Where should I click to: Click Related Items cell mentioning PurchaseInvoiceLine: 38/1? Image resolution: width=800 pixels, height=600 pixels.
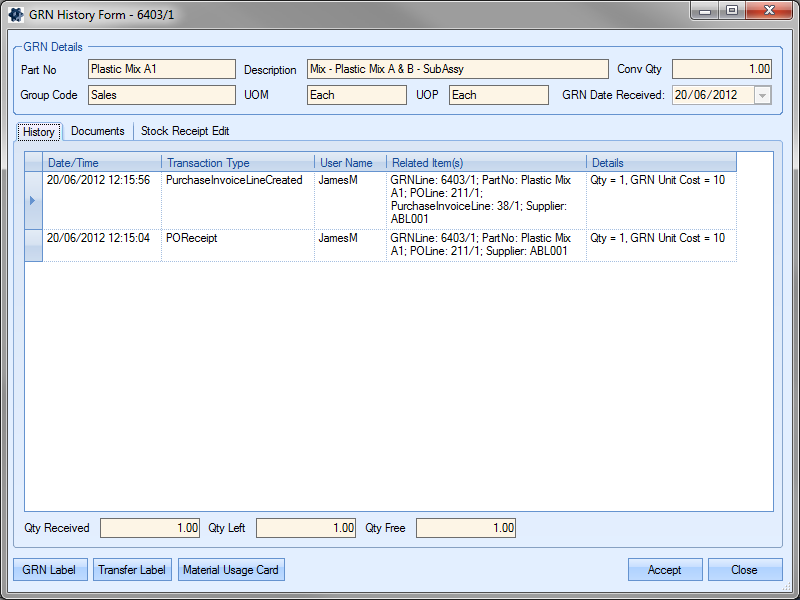487,201
